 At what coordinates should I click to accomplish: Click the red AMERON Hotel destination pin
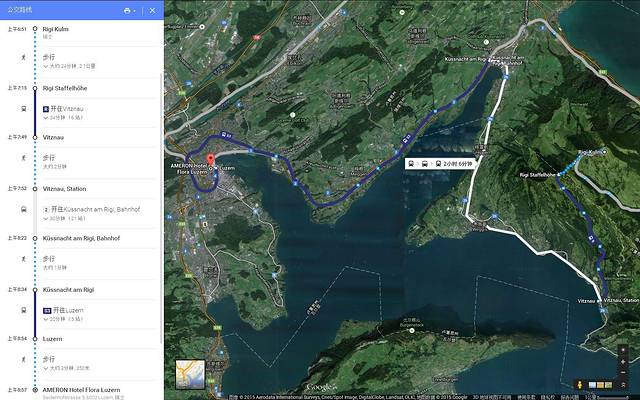tap(211, 157)
